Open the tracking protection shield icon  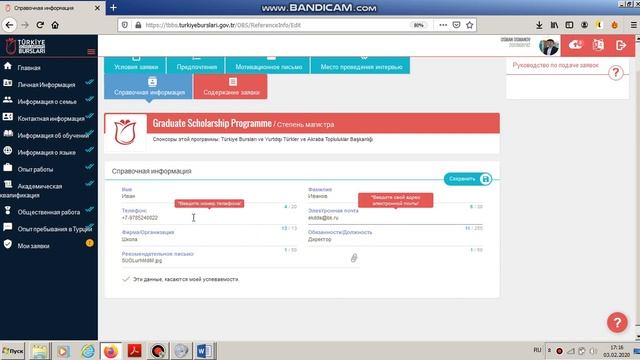point(125,25)
